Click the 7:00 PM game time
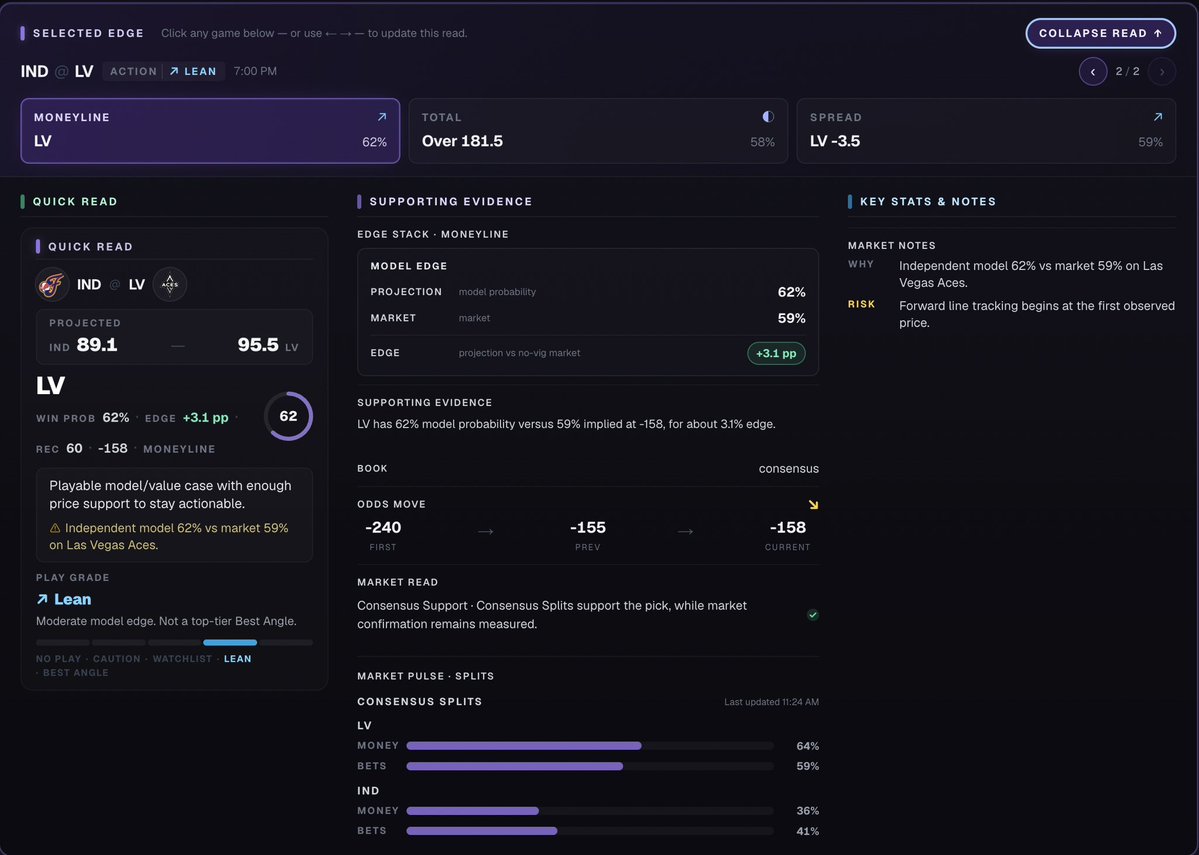 point(255,71)
